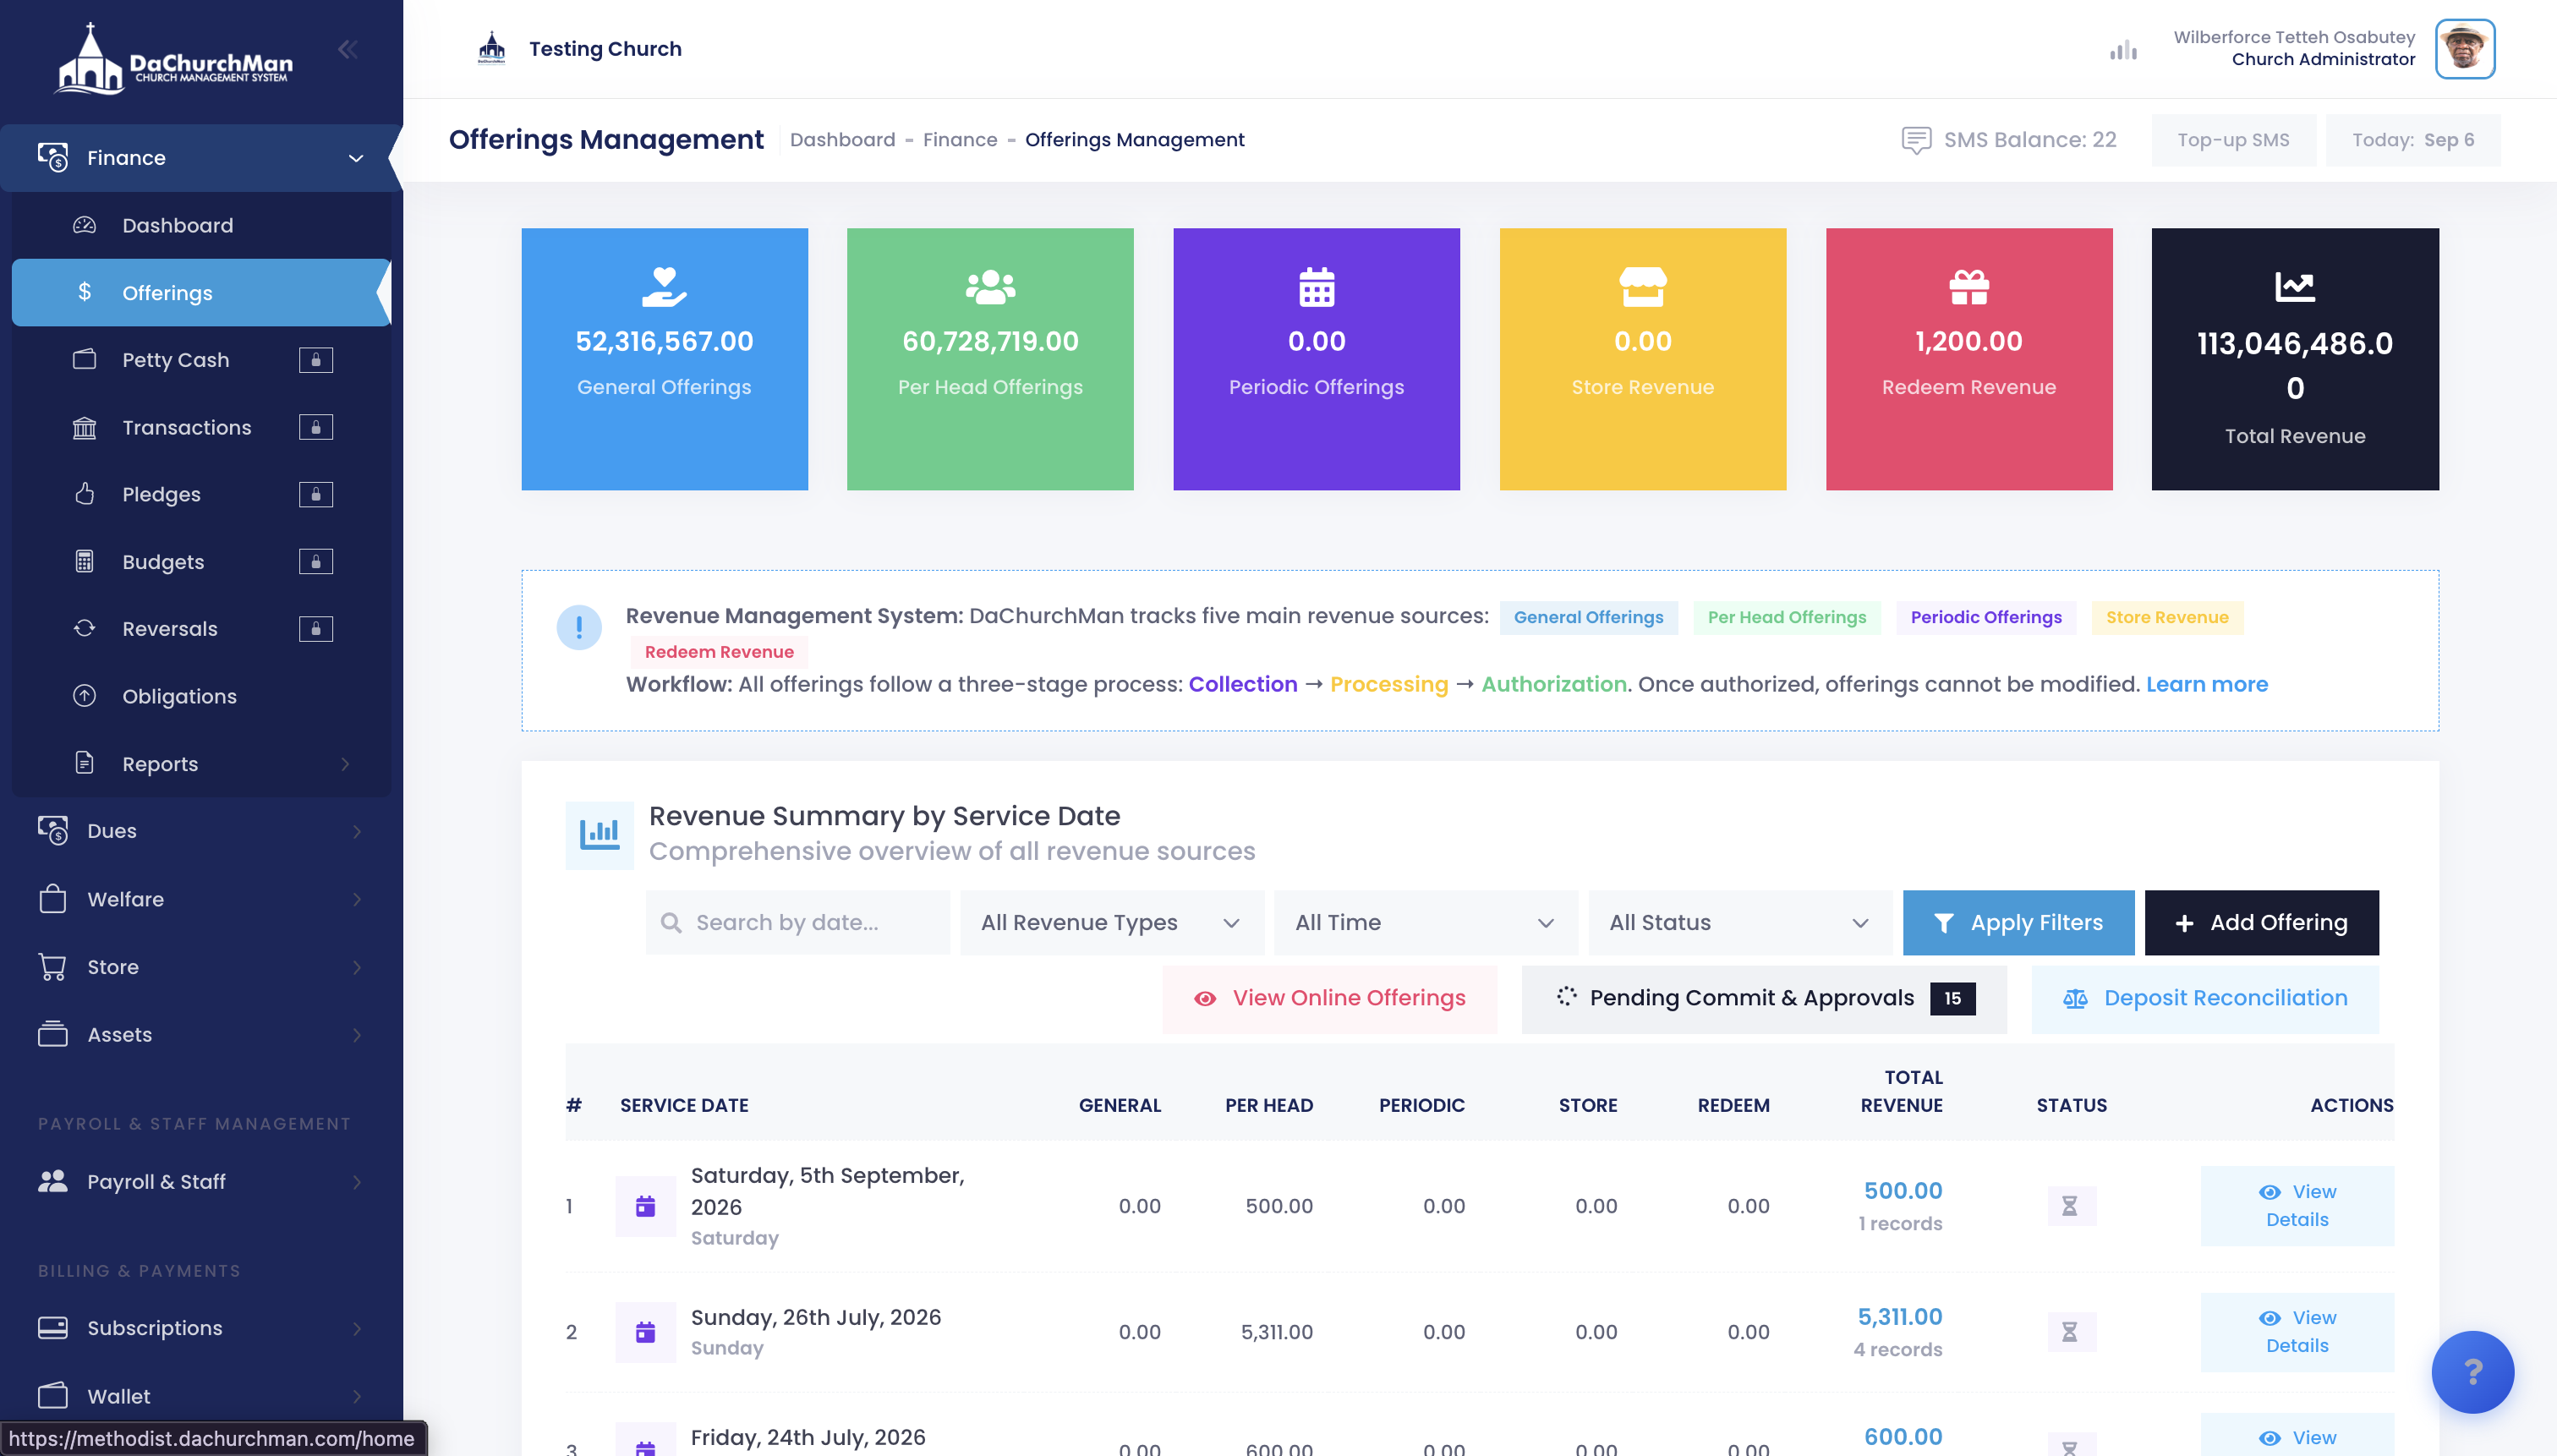The width and height of the screenshot is (2557, 1456).
Task: Open the user profile avatar
Action: coord(2464,48)
